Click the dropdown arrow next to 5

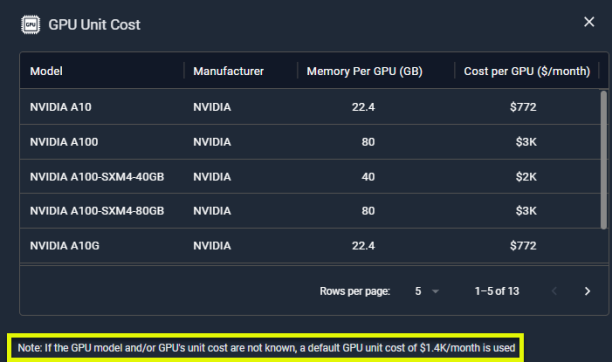click(436, 291)
